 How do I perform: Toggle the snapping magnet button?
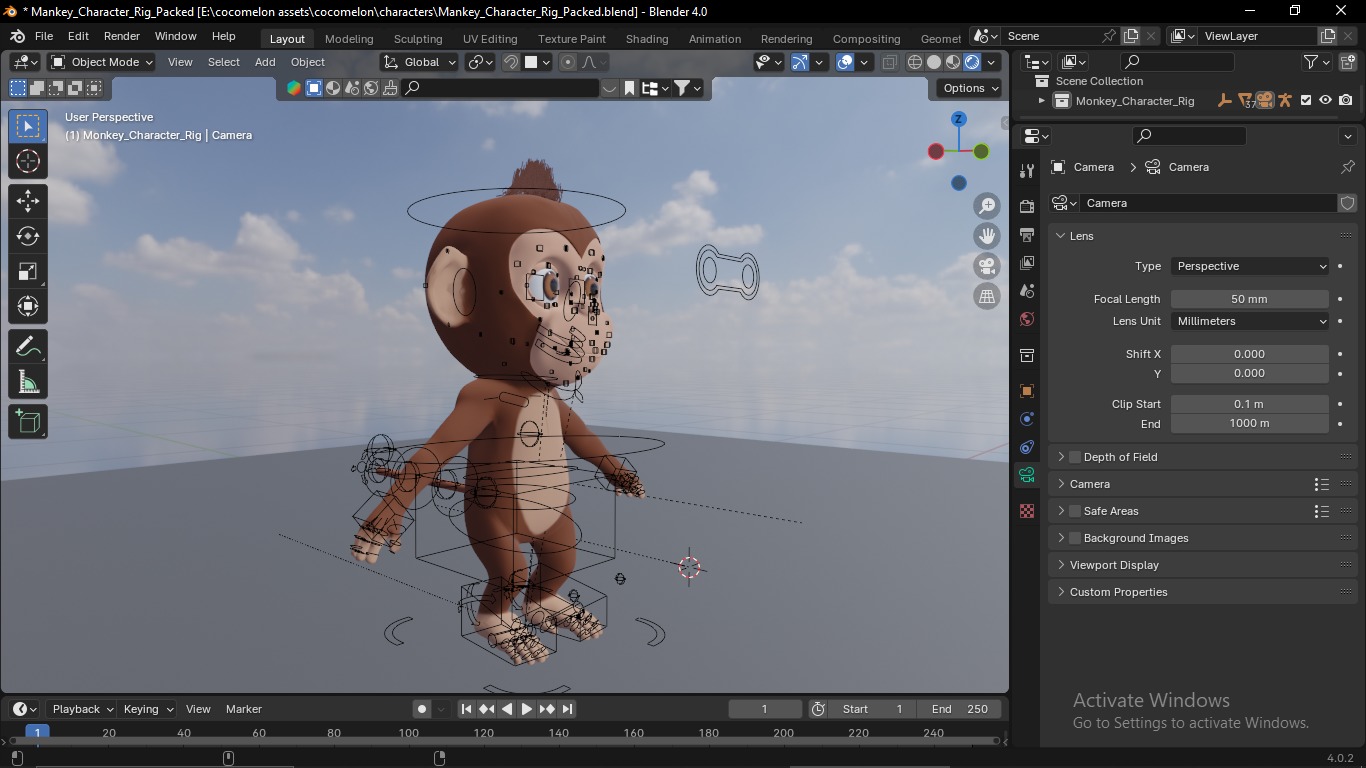point(511,62)
